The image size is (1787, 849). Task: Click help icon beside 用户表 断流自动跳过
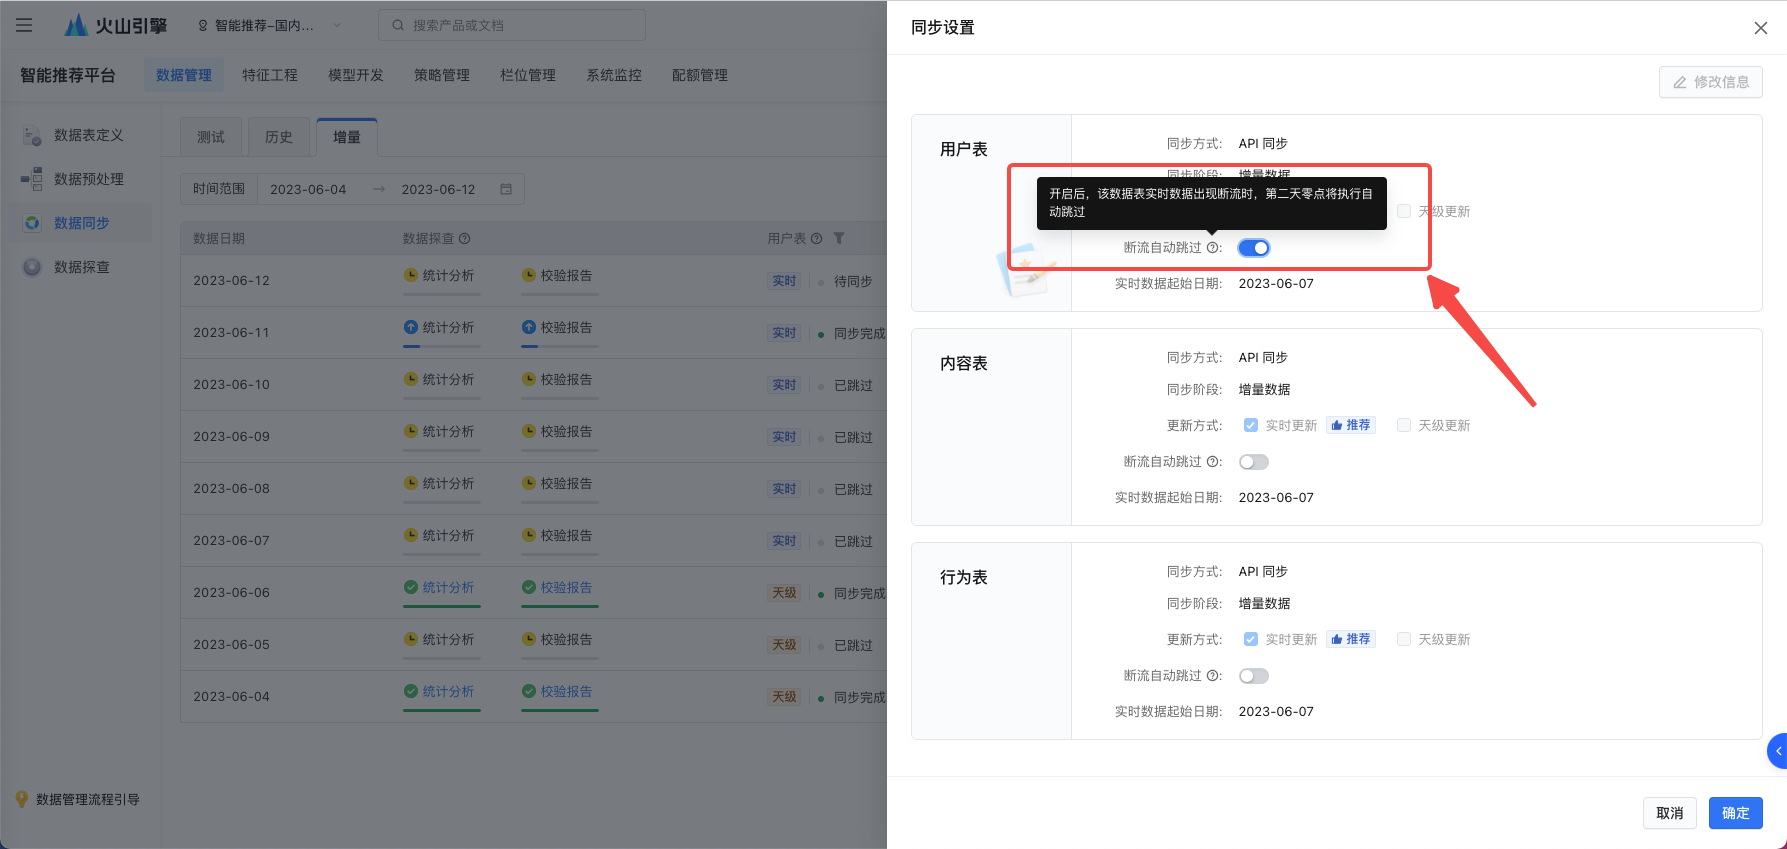tap(1212, 248)
